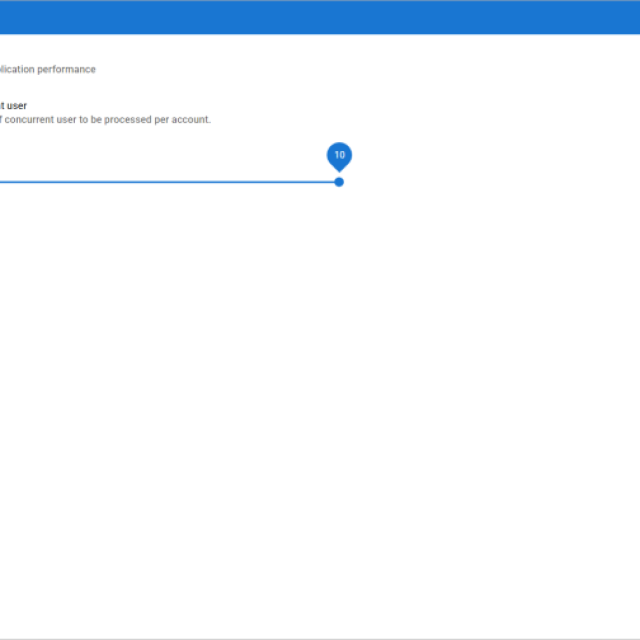The image size is (640, 640).
Task: Click the right end of blue header bar
Action: click(x=630, y=17)
